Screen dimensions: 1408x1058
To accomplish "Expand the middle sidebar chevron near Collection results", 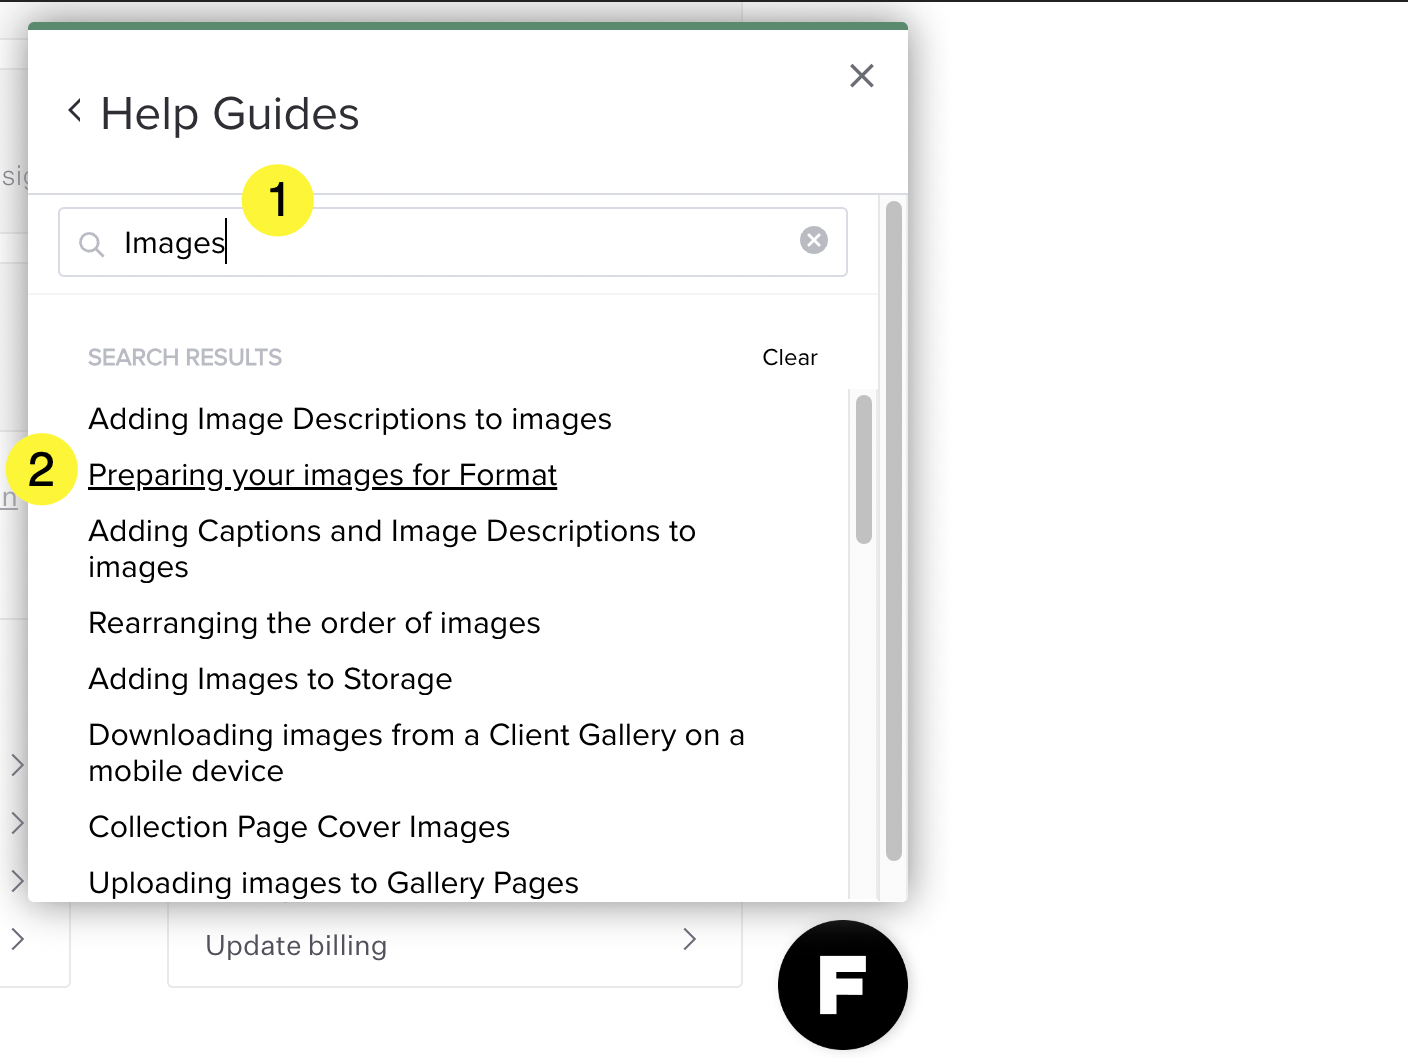I will point(16,823).
